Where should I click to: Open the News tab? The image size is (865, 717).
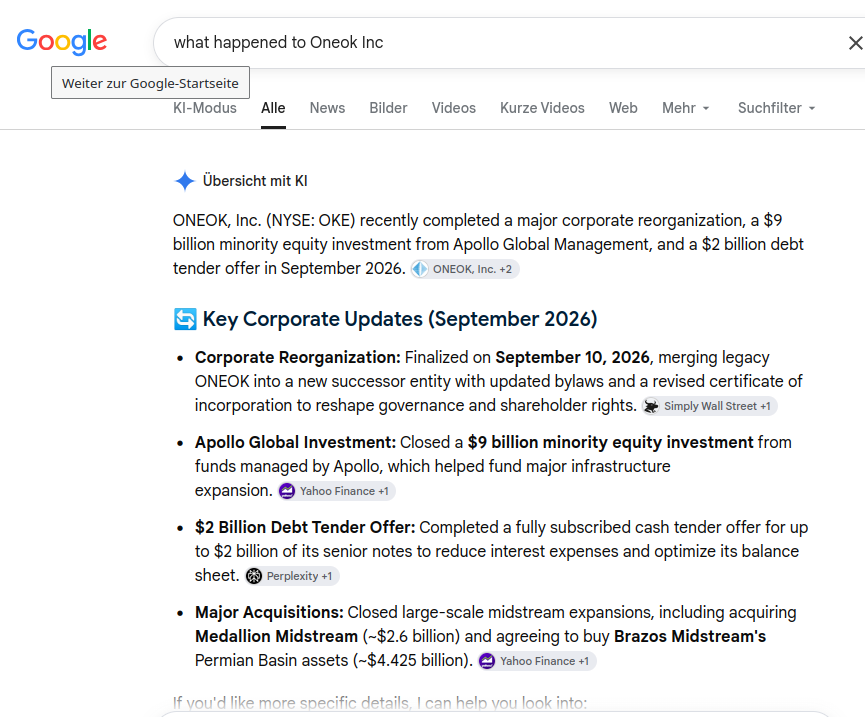(x=327, y=108)
